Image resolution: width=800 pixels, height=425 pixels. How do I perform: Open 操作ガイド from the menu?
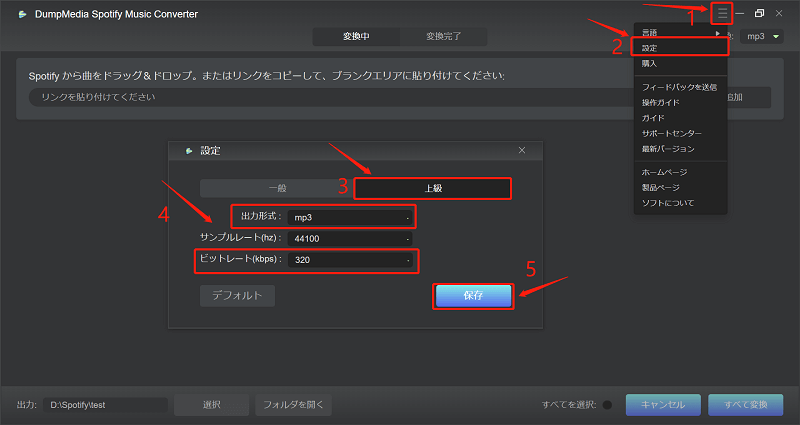click(x=681, y=103)
